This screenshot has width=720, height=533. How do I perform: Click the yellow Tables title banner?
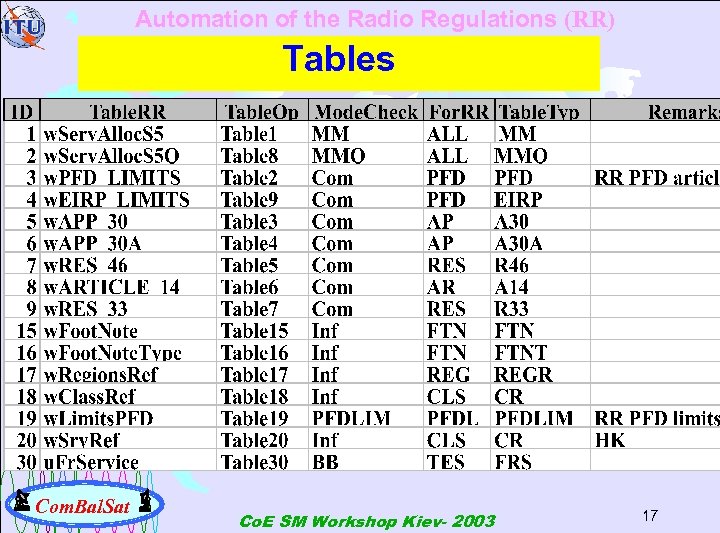(339, 62)
